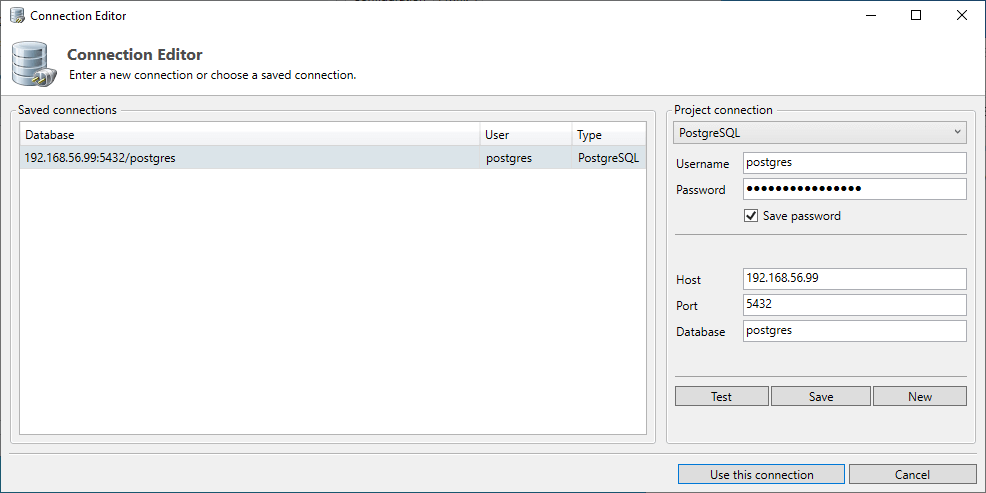
Task: Edit the Host address field
Action: point(854,279)
